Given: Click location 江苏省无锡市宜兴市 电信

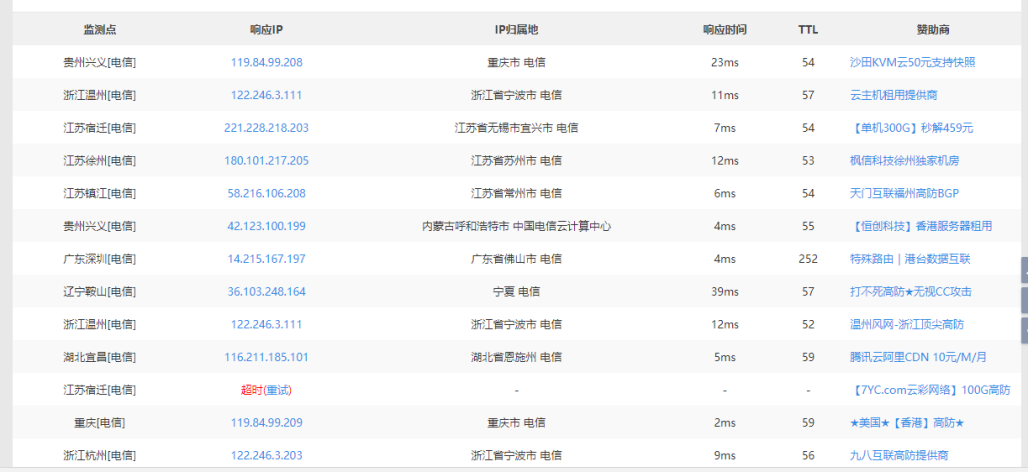Looking at the screenshot, I should [516, 128].
